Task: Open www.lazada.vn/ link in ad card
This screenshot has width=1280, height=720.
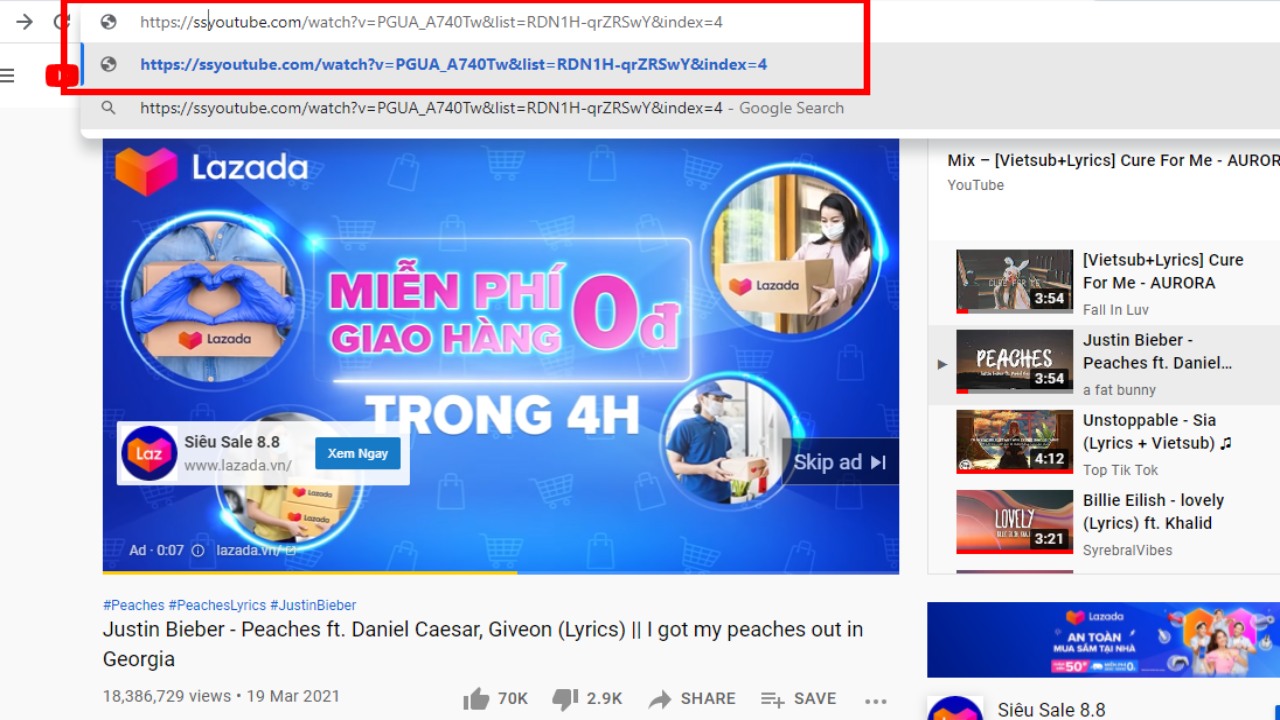Action: pos(238,465)
